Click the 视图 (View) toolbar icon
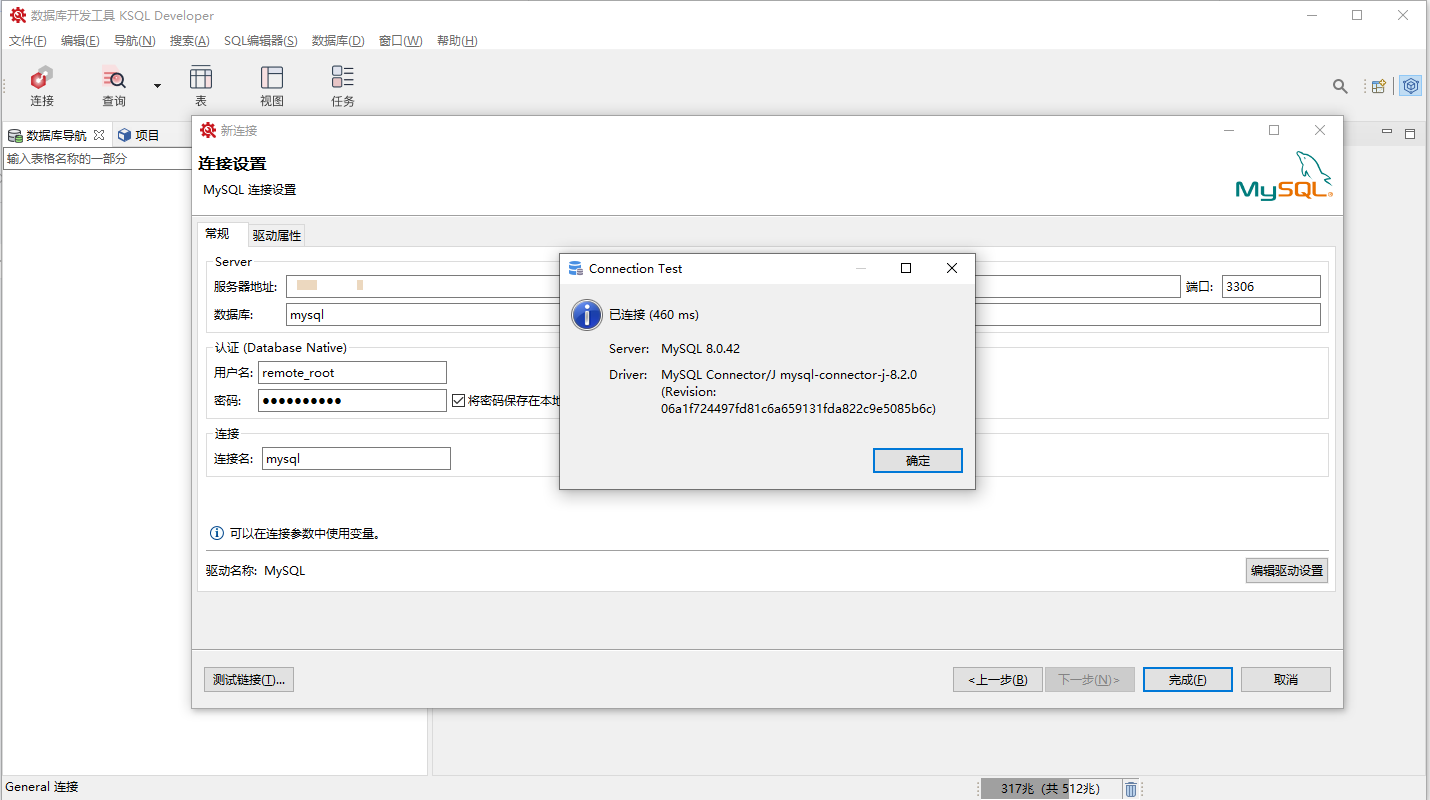The width and height of the screenshot is (1430, 800). point(272,86)
